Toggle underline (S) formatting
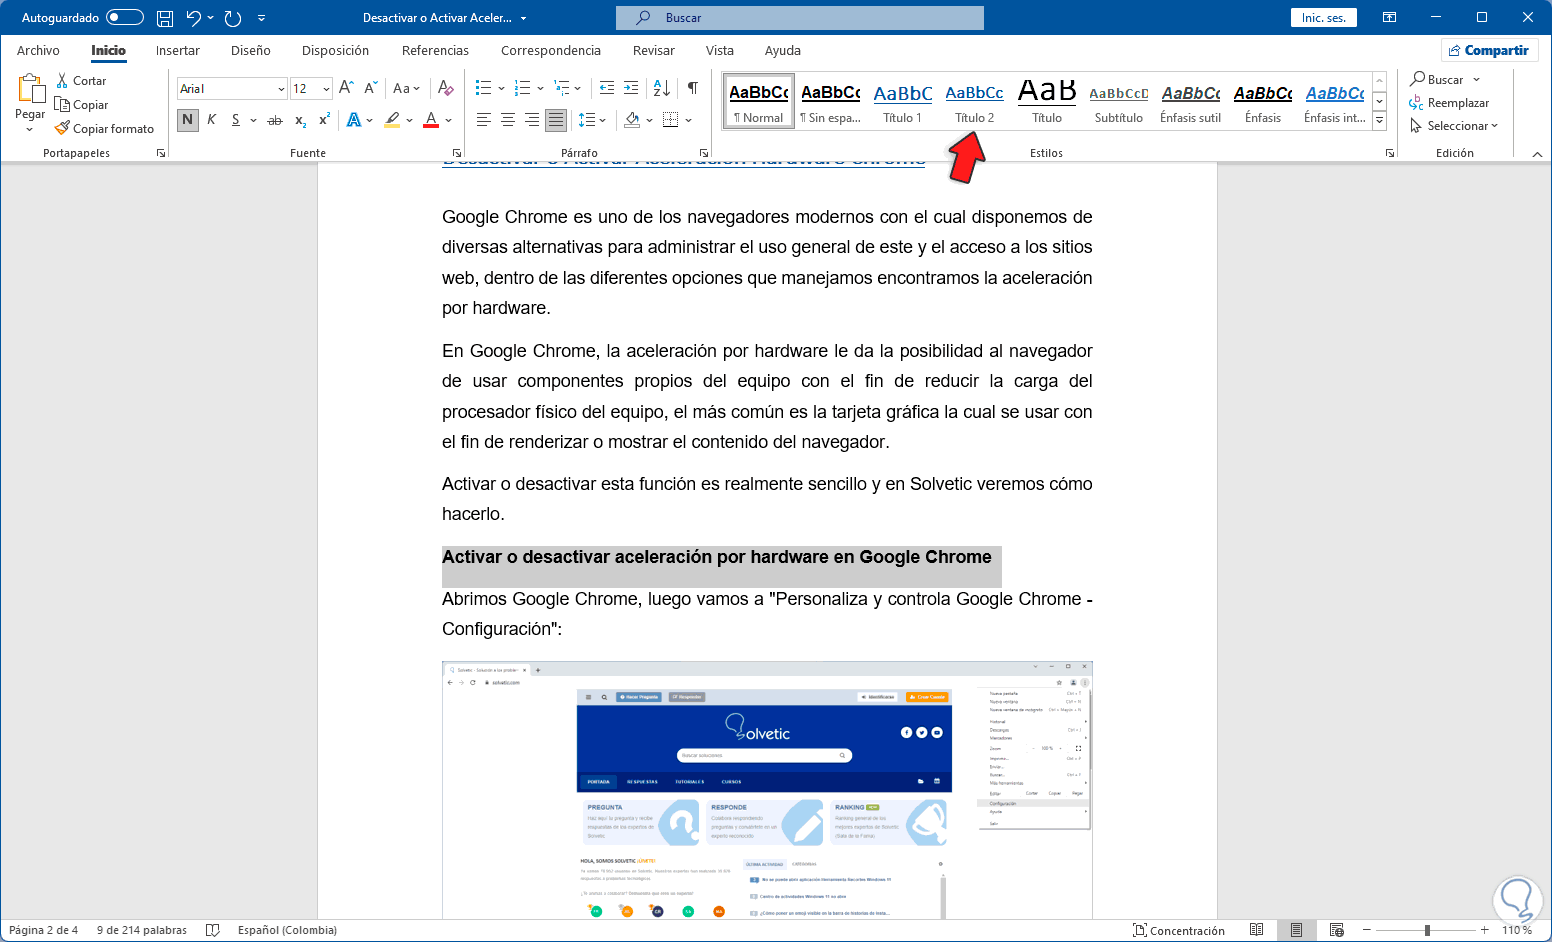Image resolution: width=1552 pixels, height=942 pixels. point(236,120)
